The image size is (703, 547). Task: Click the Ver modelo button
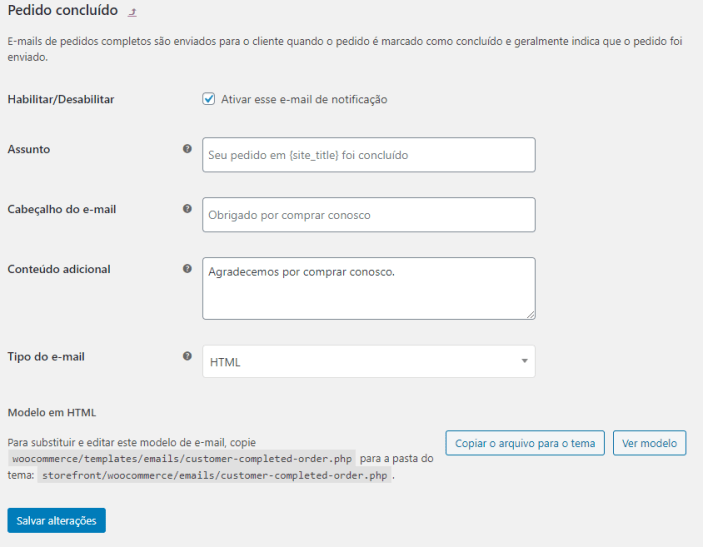649,443
